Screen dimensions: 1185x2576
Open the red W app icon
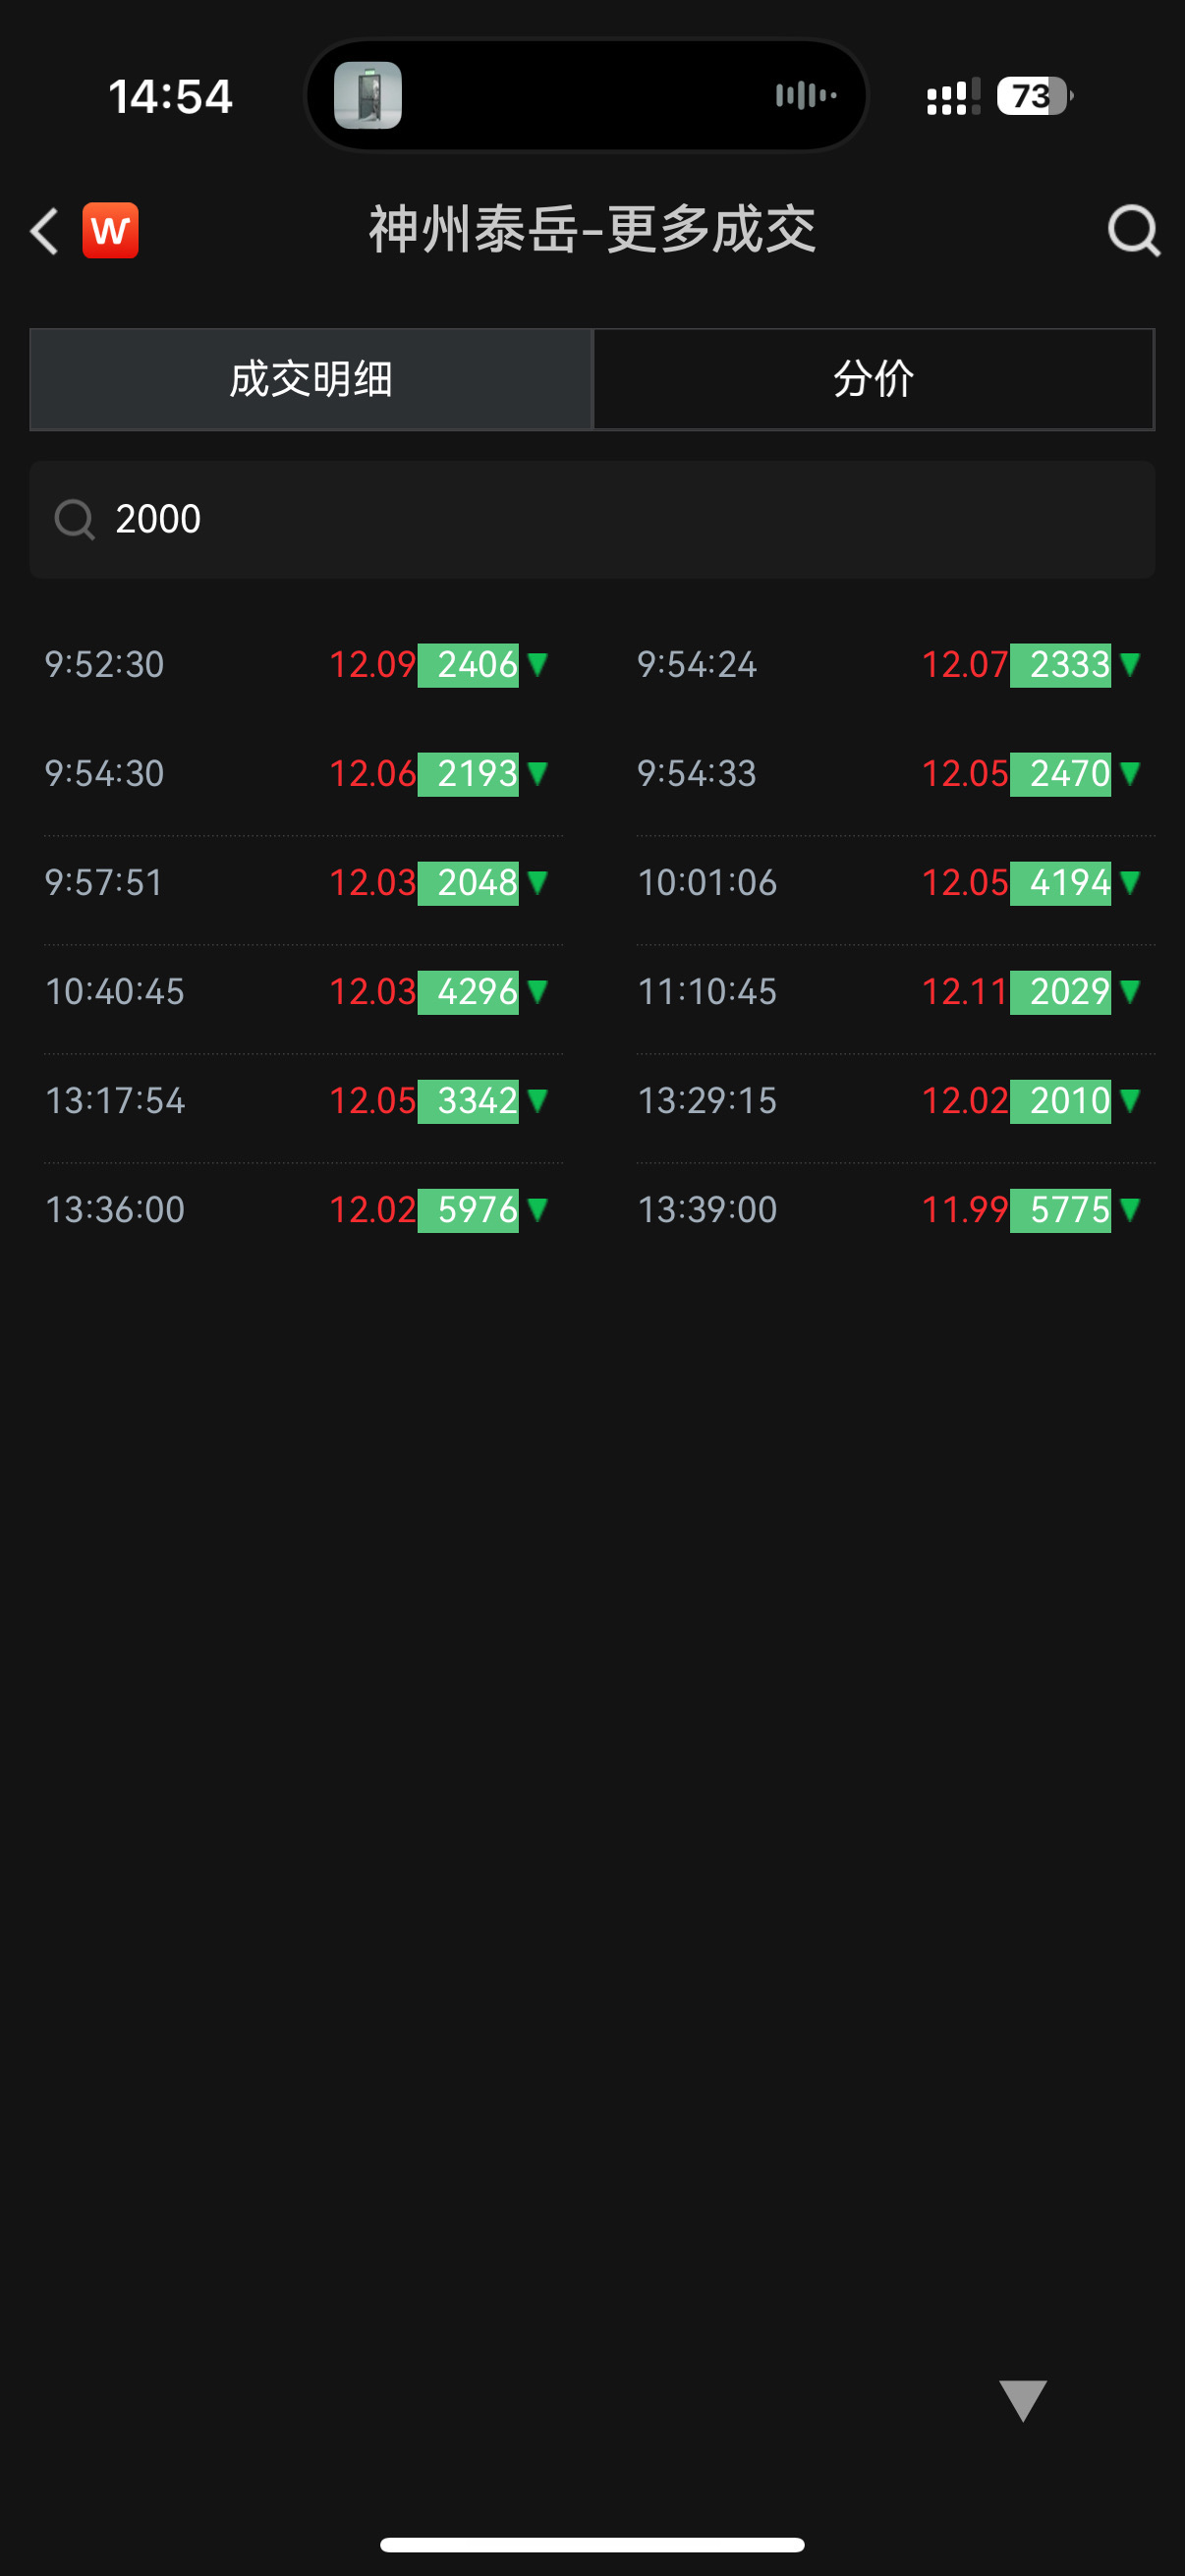point(110,231)
